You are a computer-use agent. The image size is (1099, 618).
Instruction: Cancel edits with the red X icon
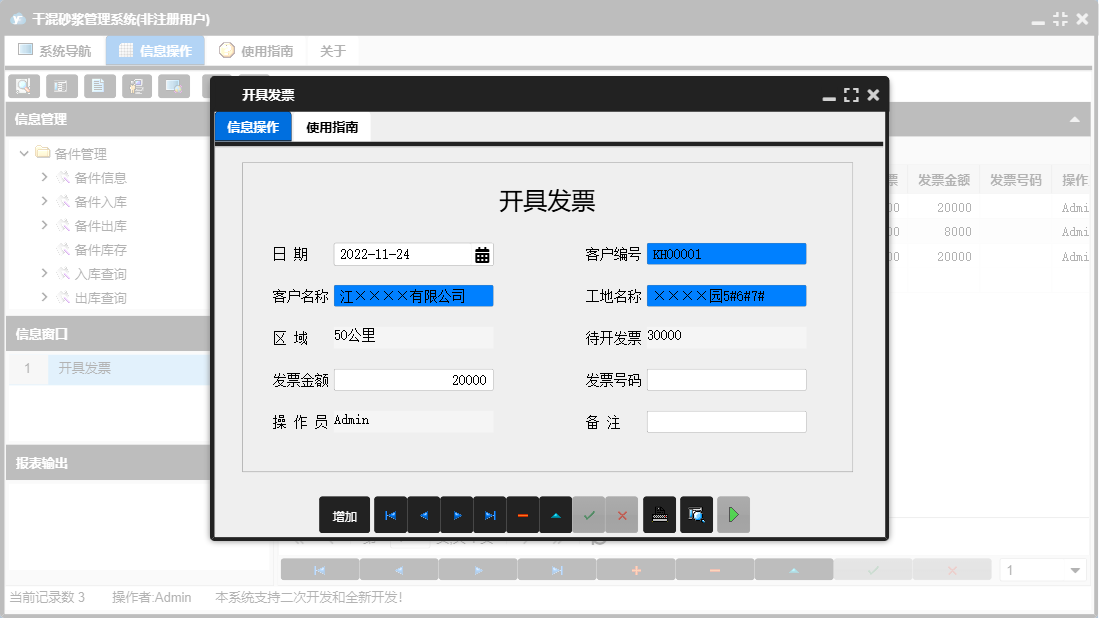622,514
